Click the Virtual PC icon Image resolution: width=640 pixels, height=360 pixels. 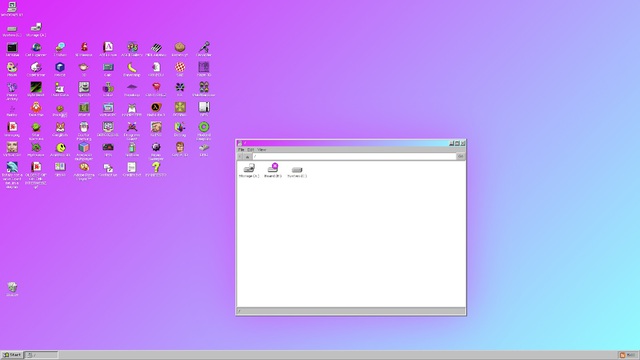108,109
